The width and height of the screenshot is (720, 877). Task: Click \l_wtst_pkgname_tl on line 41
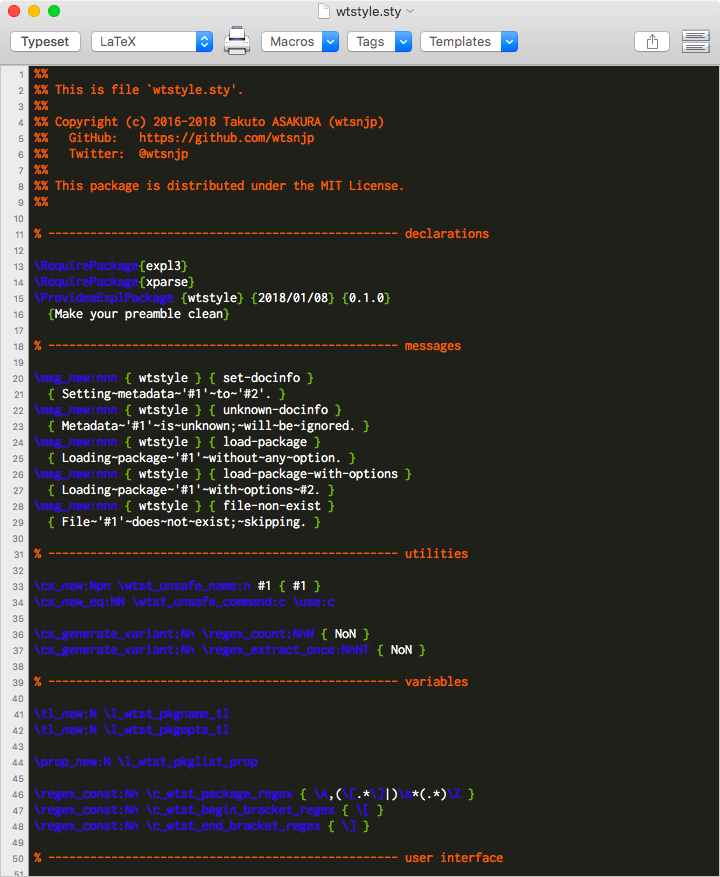pos(167,714)
